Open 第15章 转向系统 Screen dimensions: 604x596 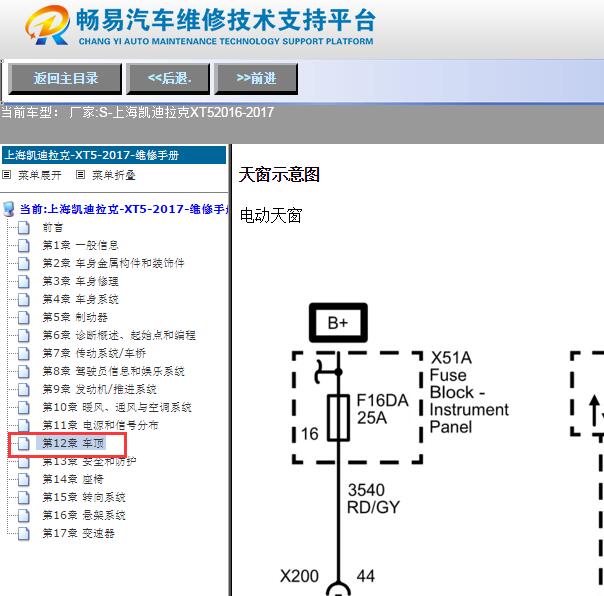(x=84, y=497)
